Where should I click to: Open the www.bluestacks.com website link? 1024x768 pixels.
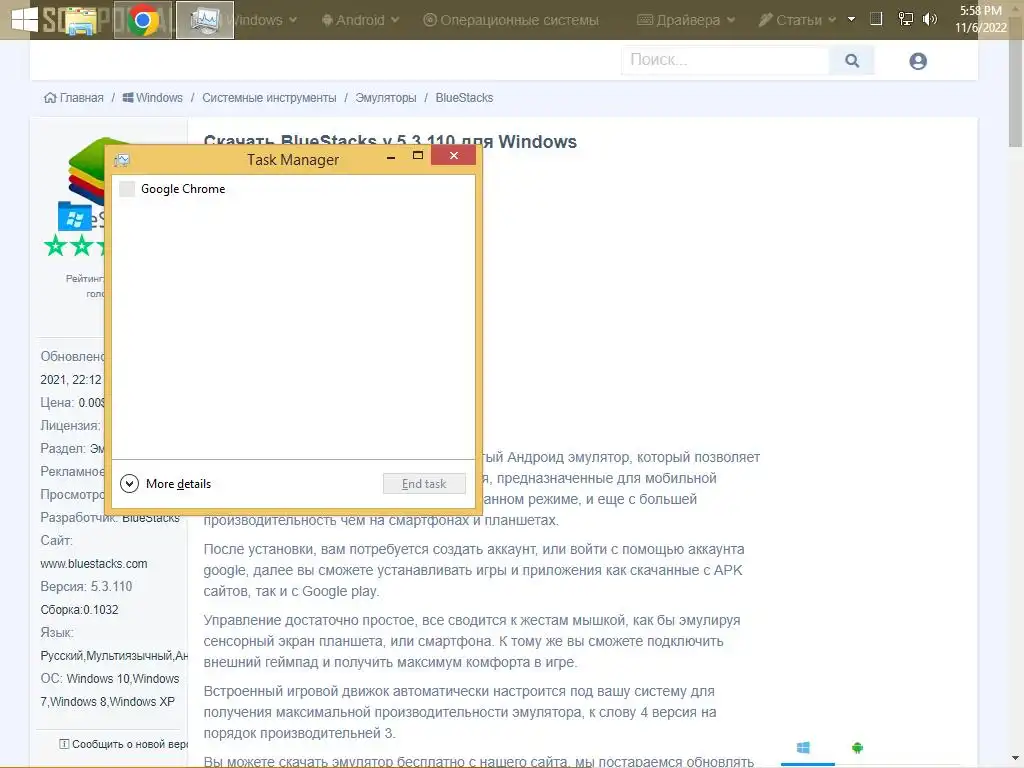(x=94, y=564)
